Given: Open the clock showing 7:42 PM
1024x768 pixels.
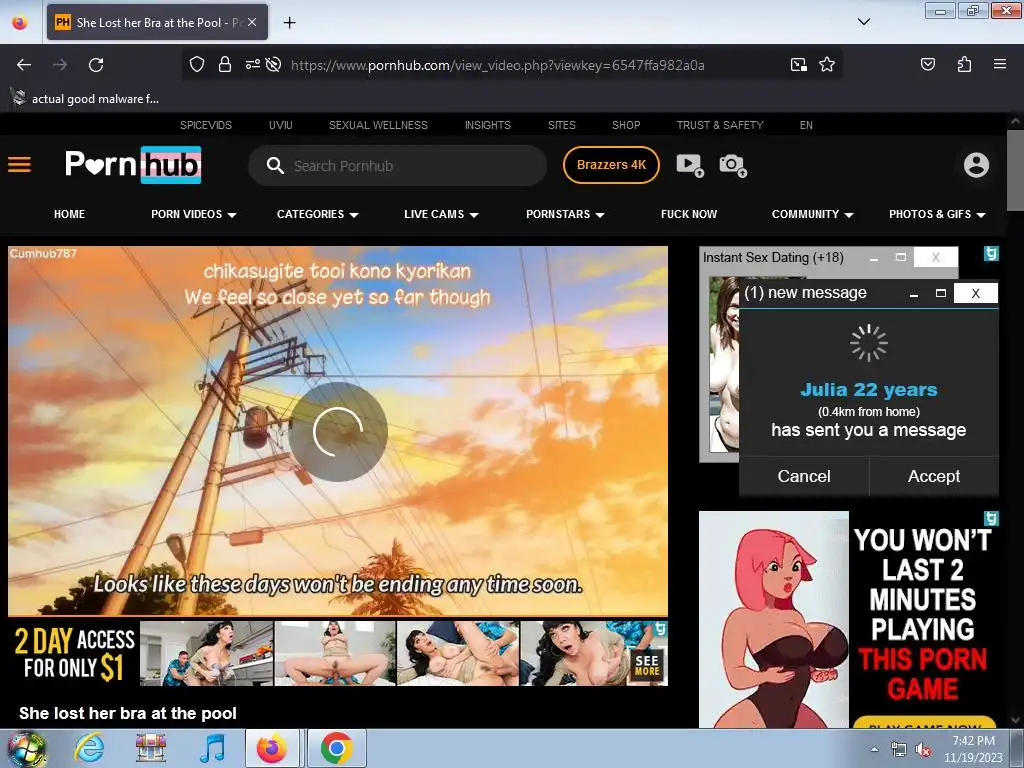Looking at the screenshot, I should (973, 749).
